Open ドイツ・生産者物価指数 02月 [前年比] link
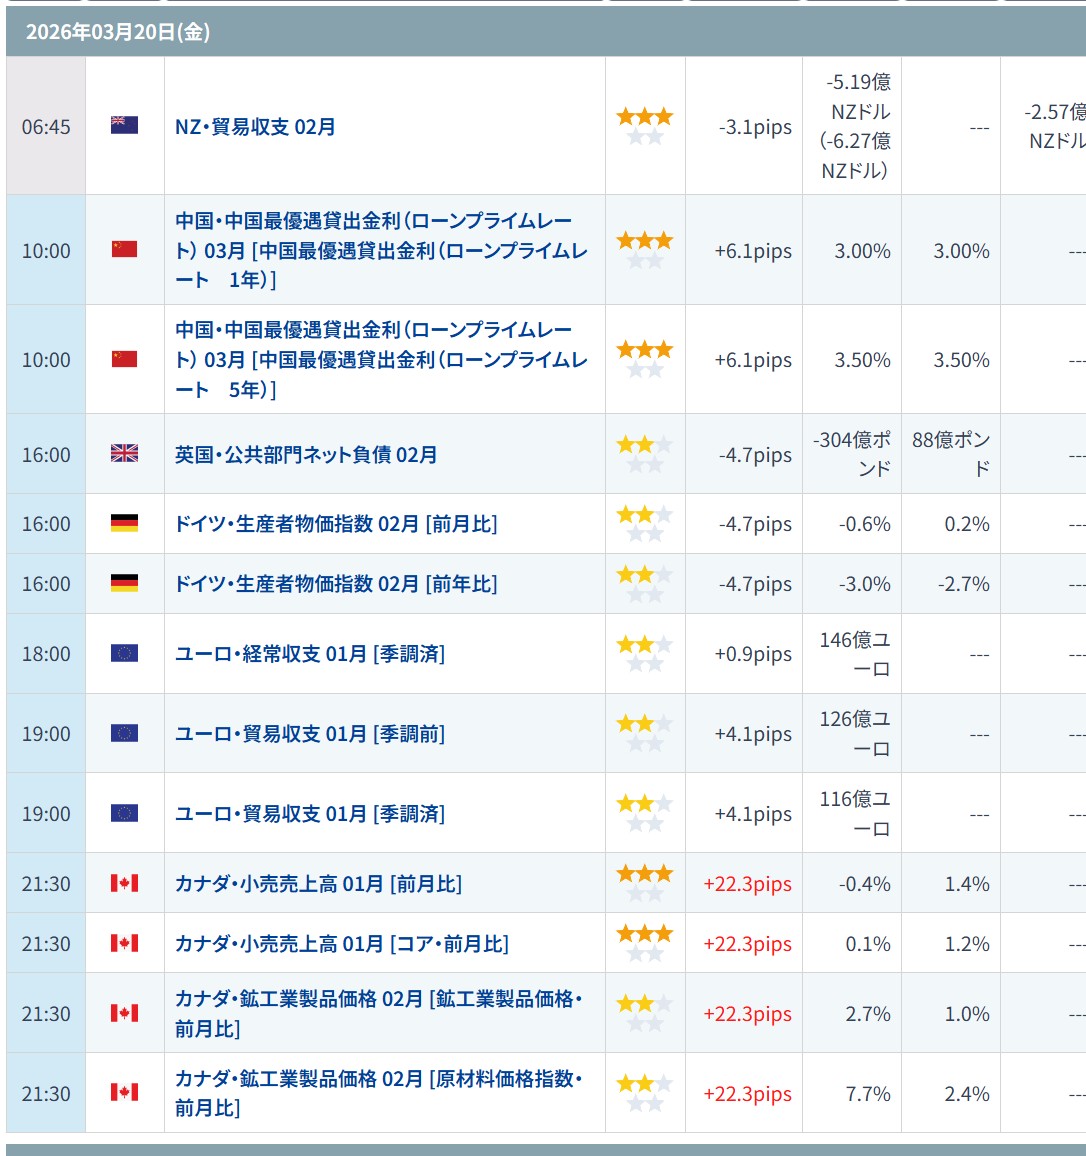The image size is (1086, 1156). [336, 584]
